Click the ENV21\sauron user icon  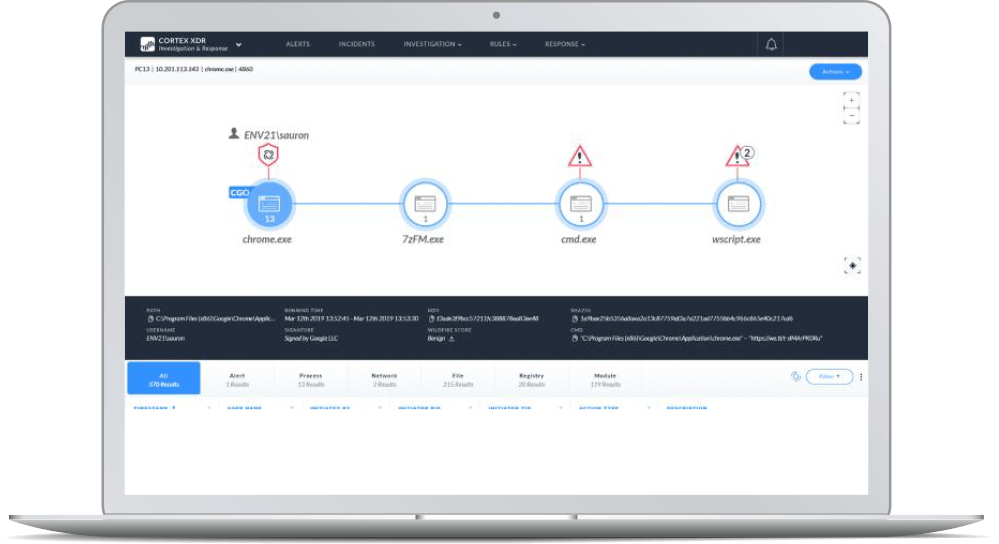click(234, 134)
